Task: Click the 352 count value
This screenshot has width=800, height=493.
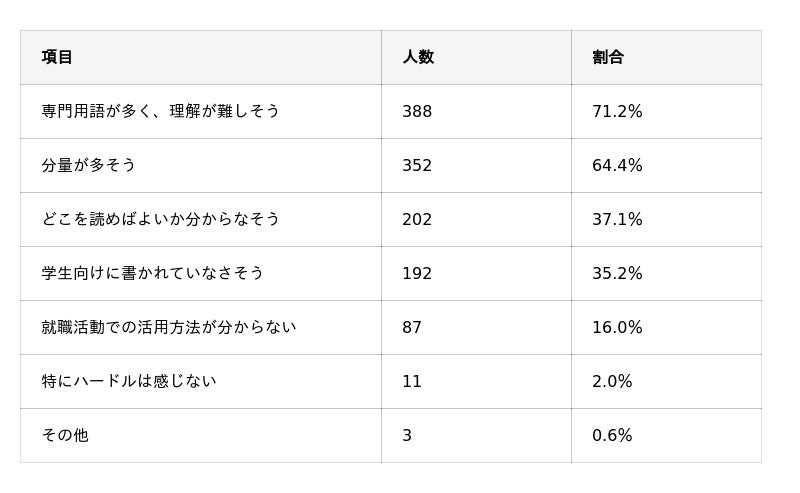Action: [417, 165]
